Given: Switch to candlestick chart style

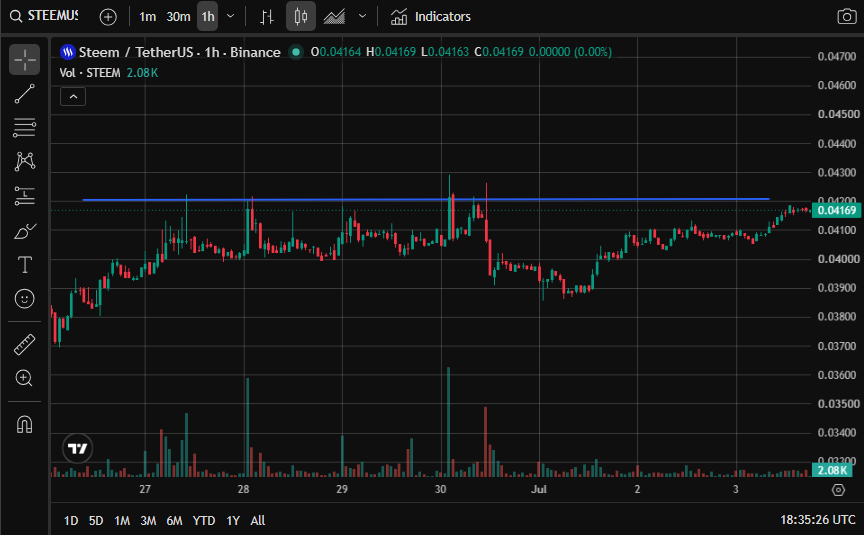Looking at the screenshot, I should 300,17.
